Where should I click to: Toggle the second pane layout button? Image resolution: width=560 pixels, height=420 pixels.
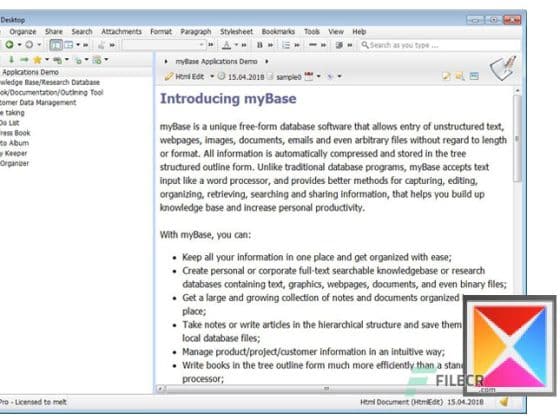pyautogui.click(x=68, y=45)
